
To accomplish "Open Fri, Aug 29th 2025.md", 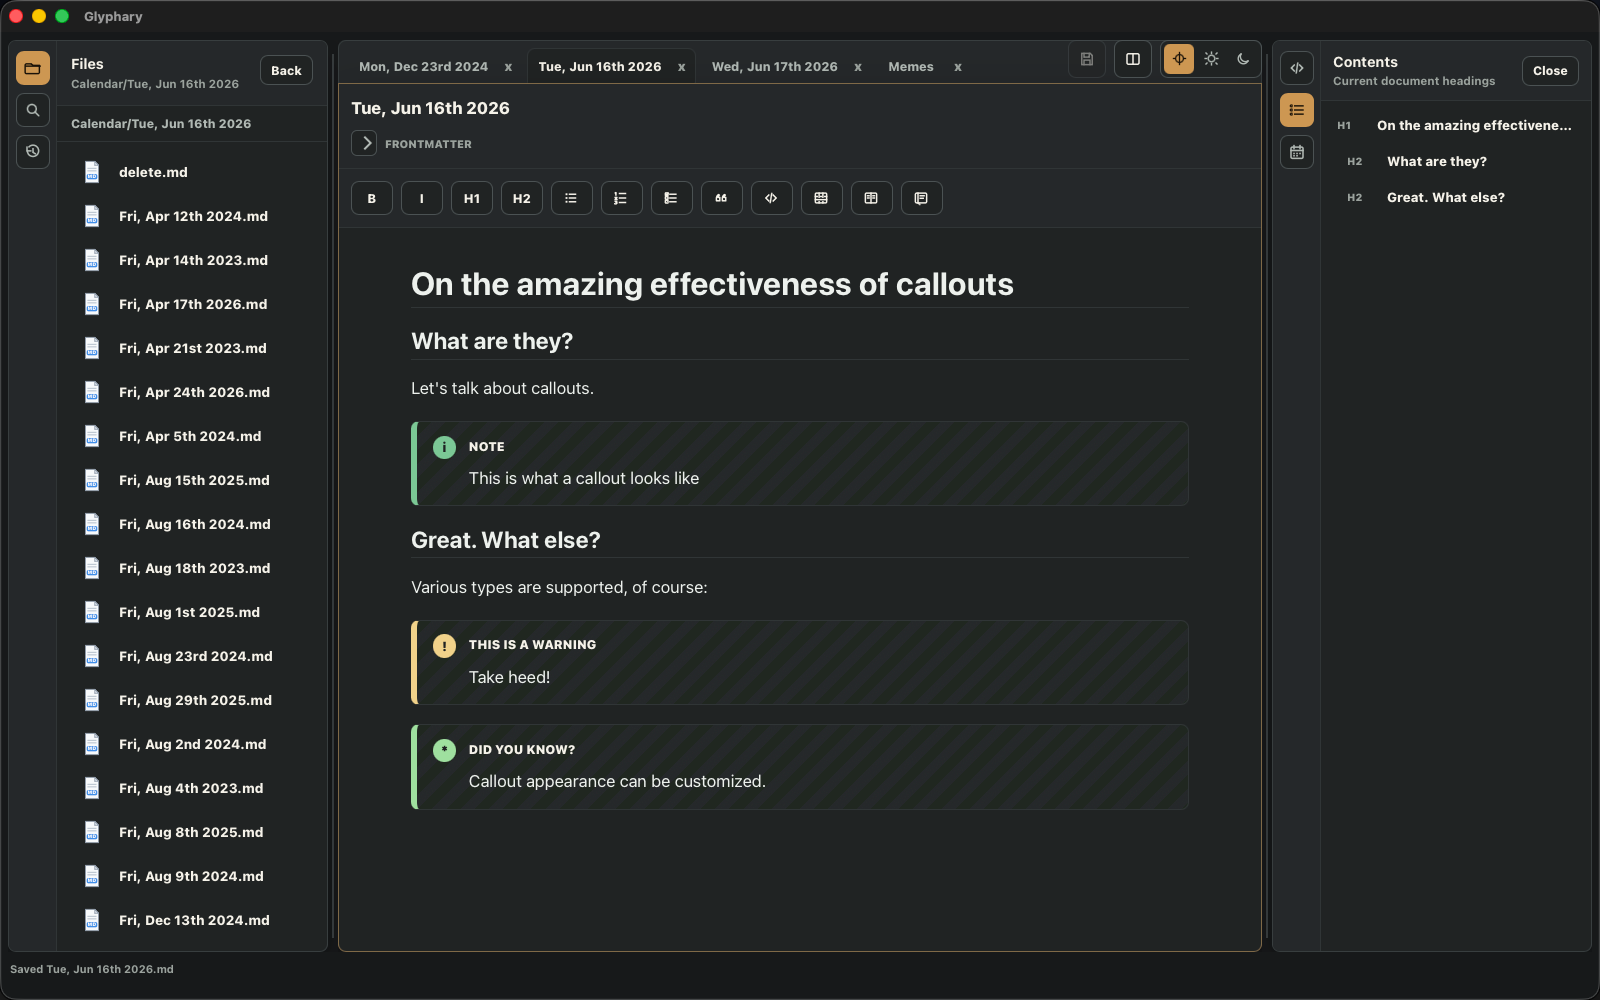I will pyautogui.click(x=192, y=700).
